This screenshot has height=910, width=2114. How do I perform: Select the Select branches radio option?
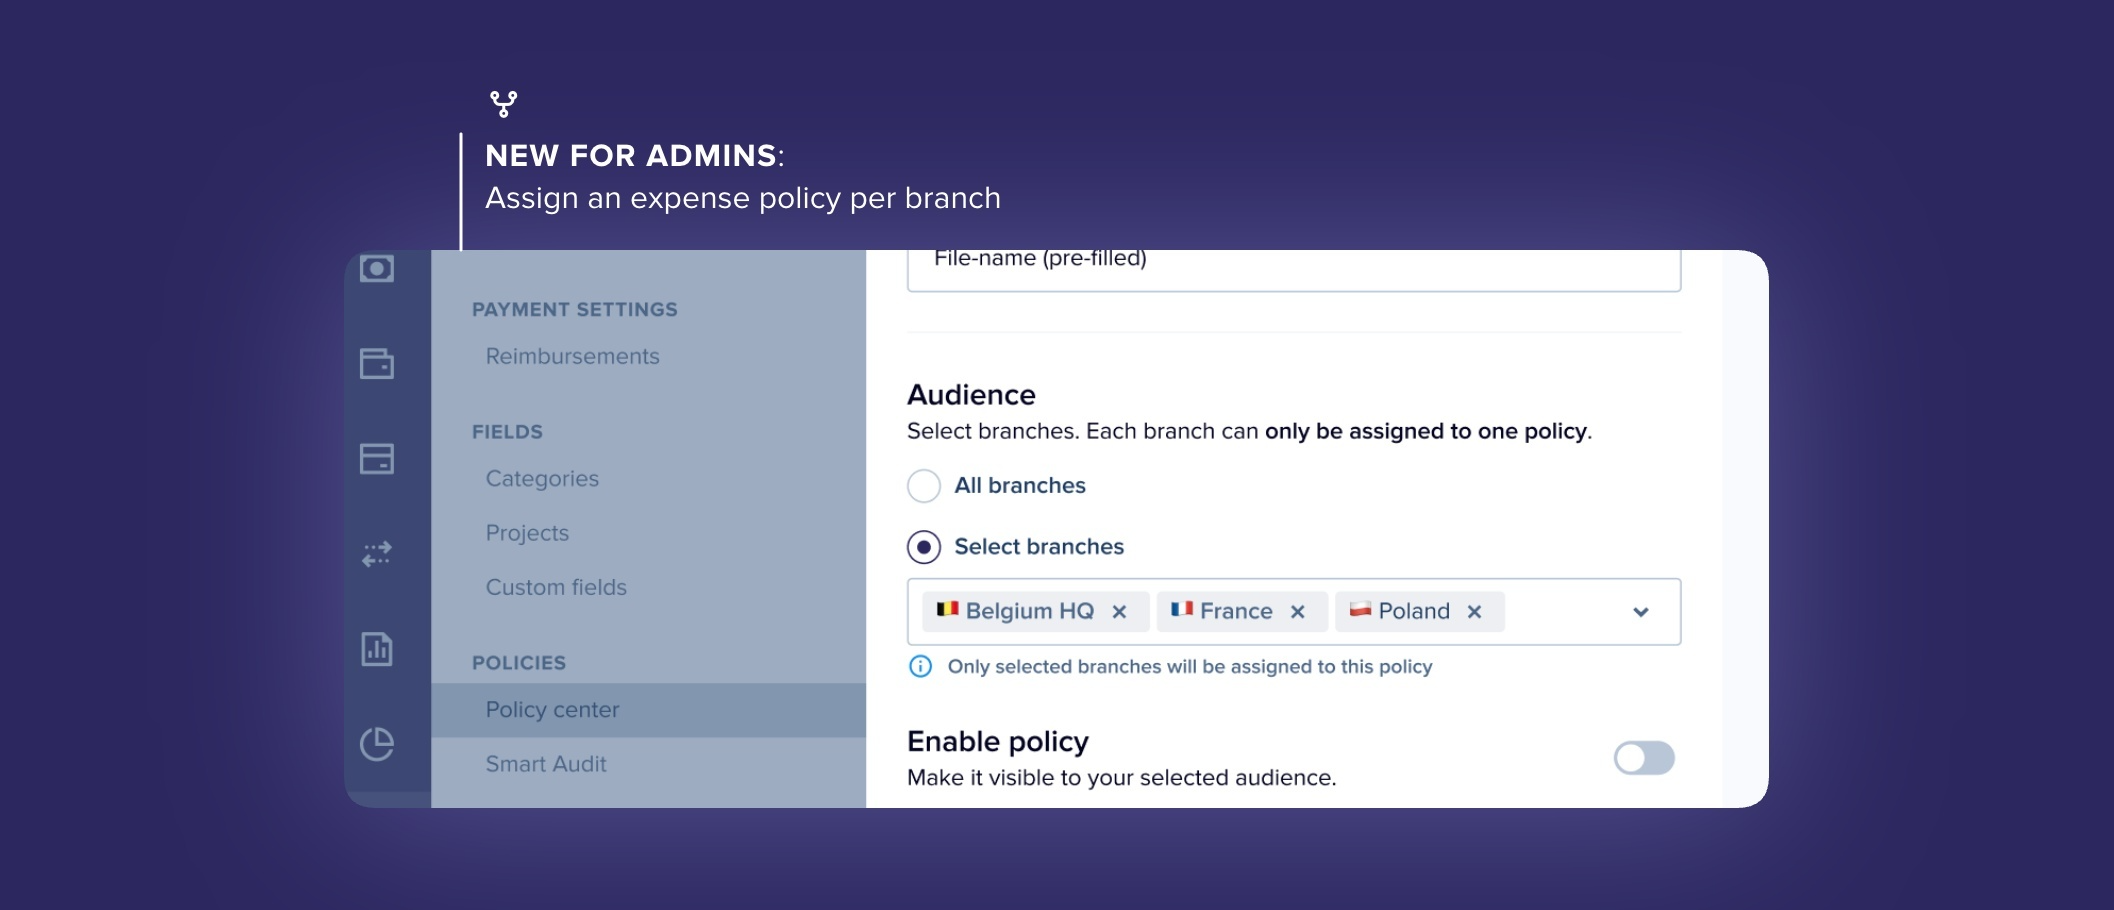point(924,547)
